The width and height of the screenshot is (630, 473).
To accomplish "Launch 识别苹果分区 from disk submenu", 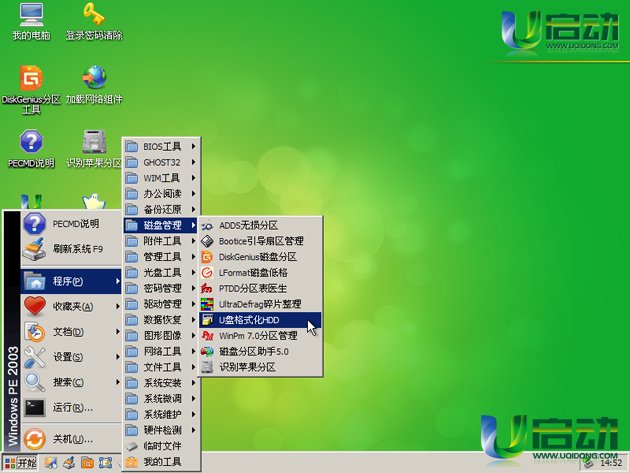I will [260, 367].
